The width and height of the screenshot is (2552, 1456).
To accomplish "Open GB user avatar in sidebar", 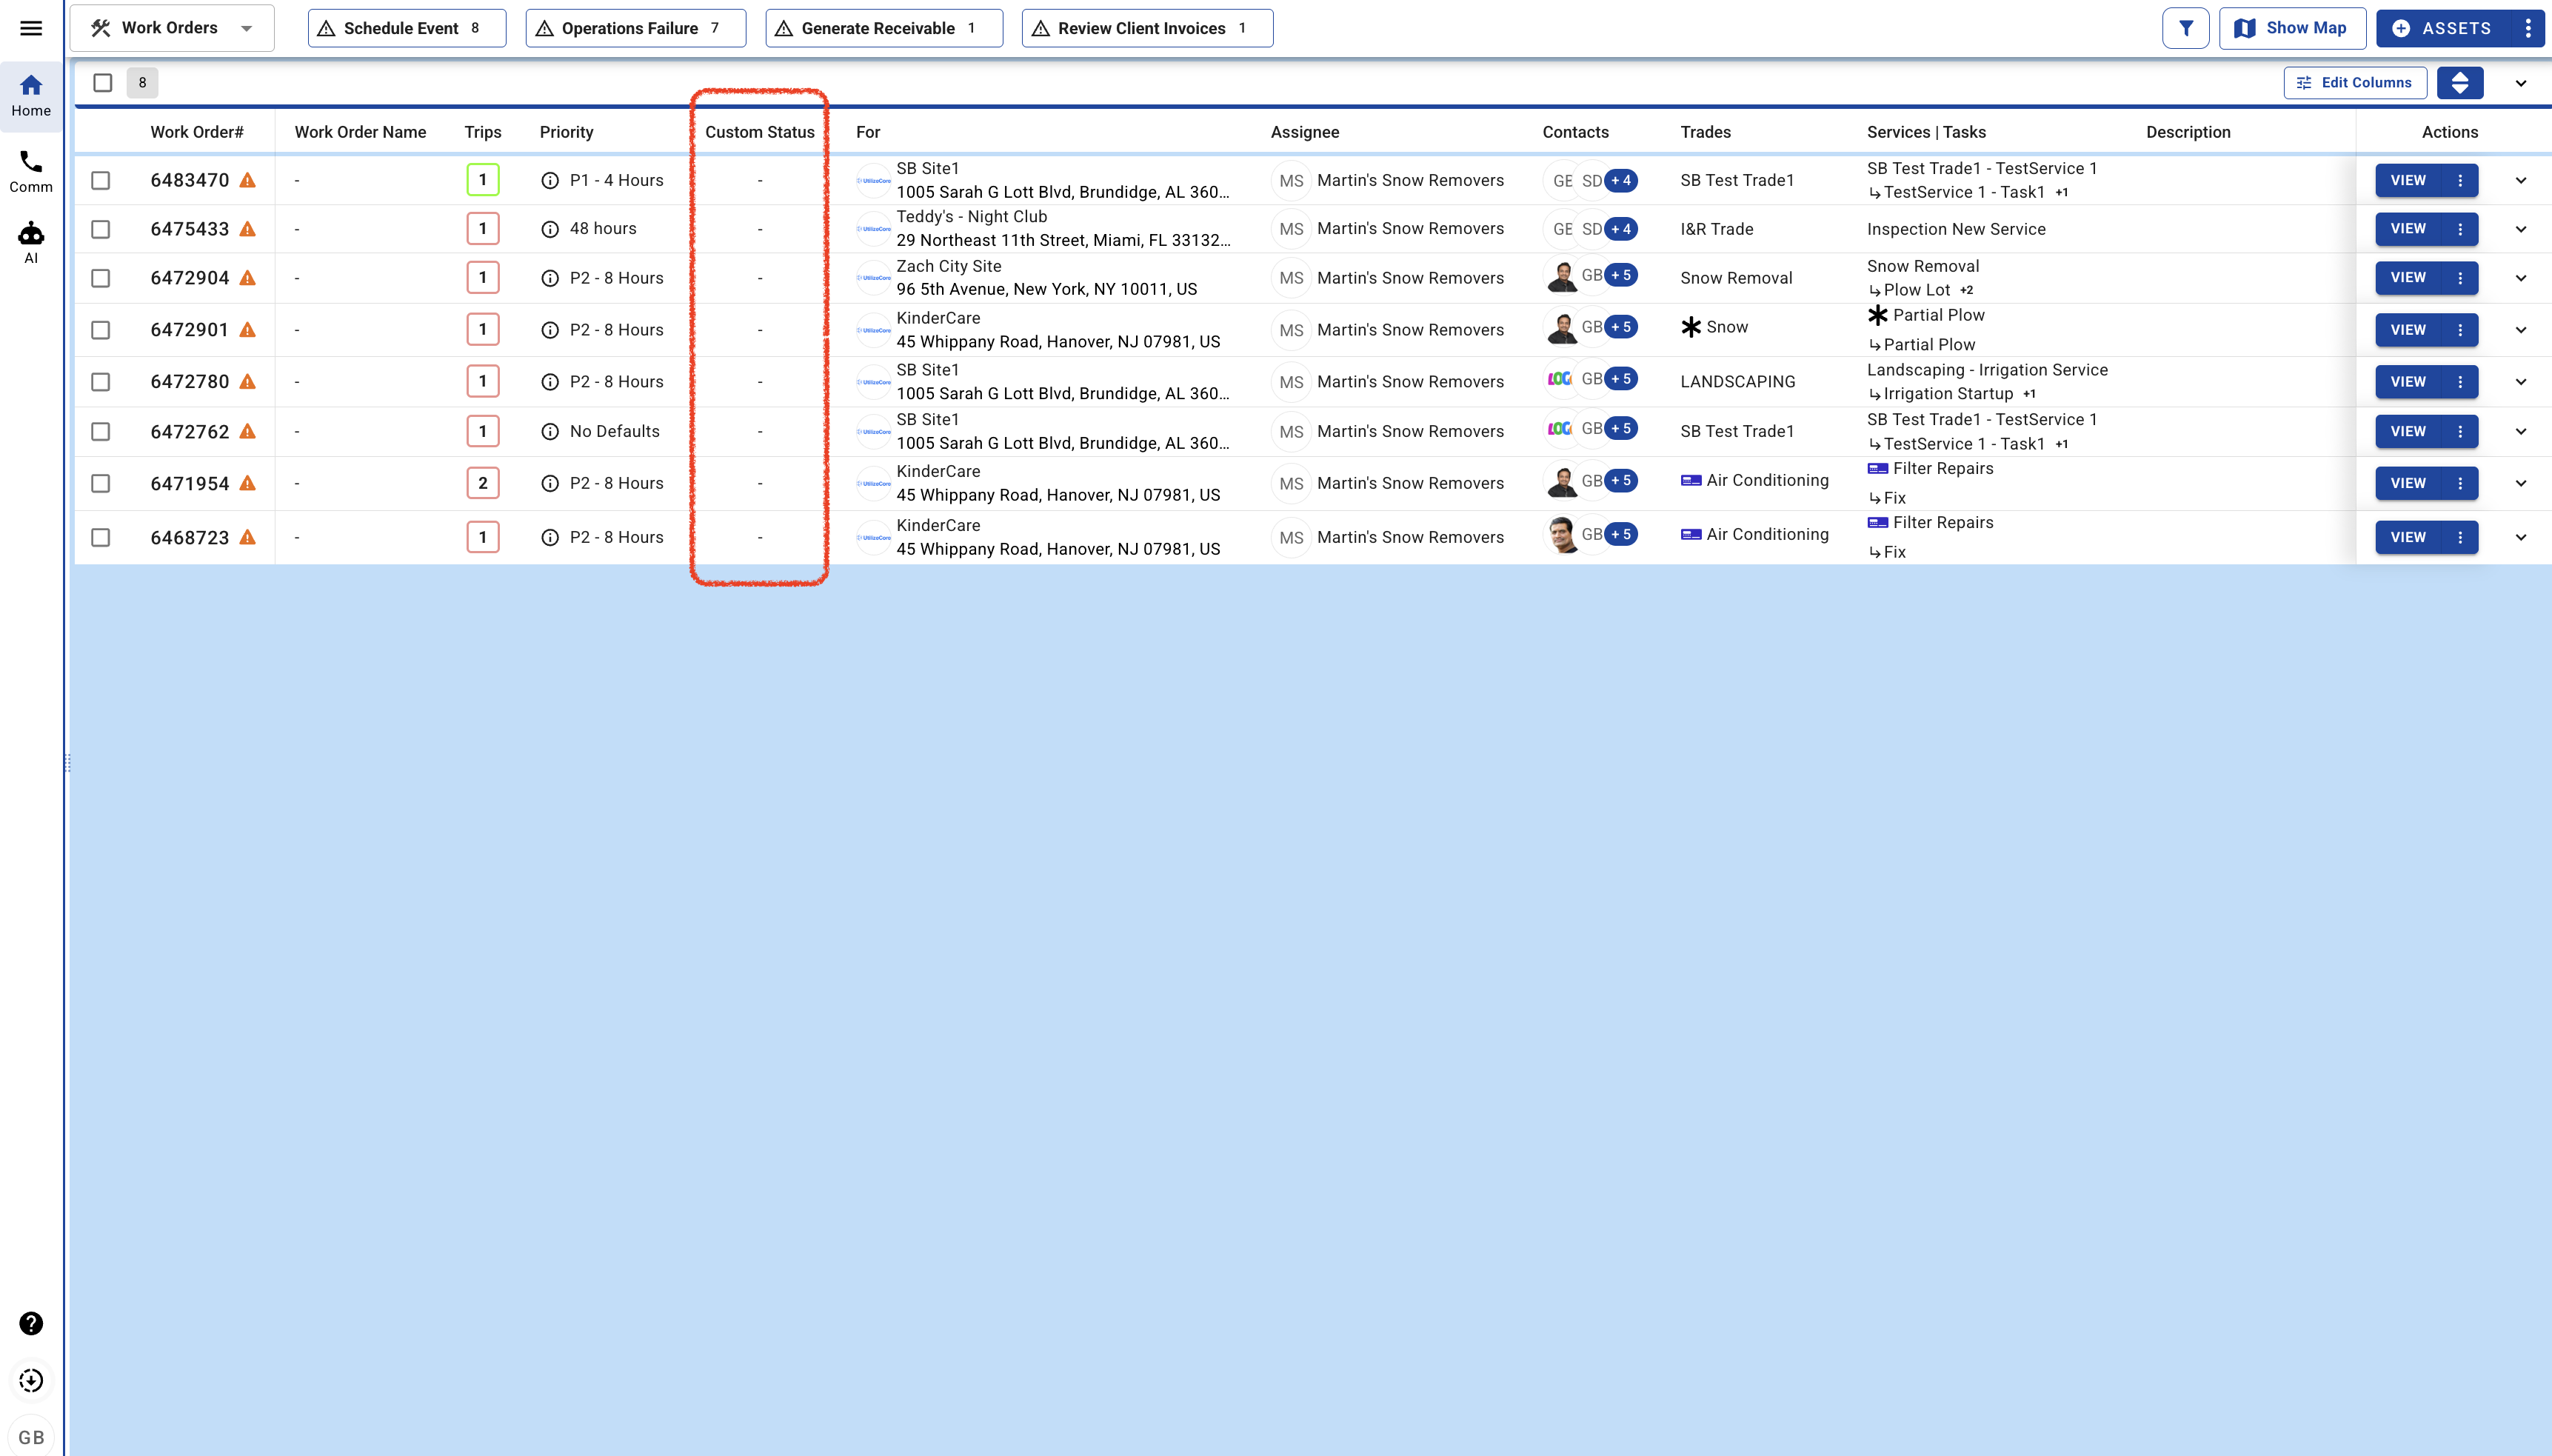I will (31, 1437).
